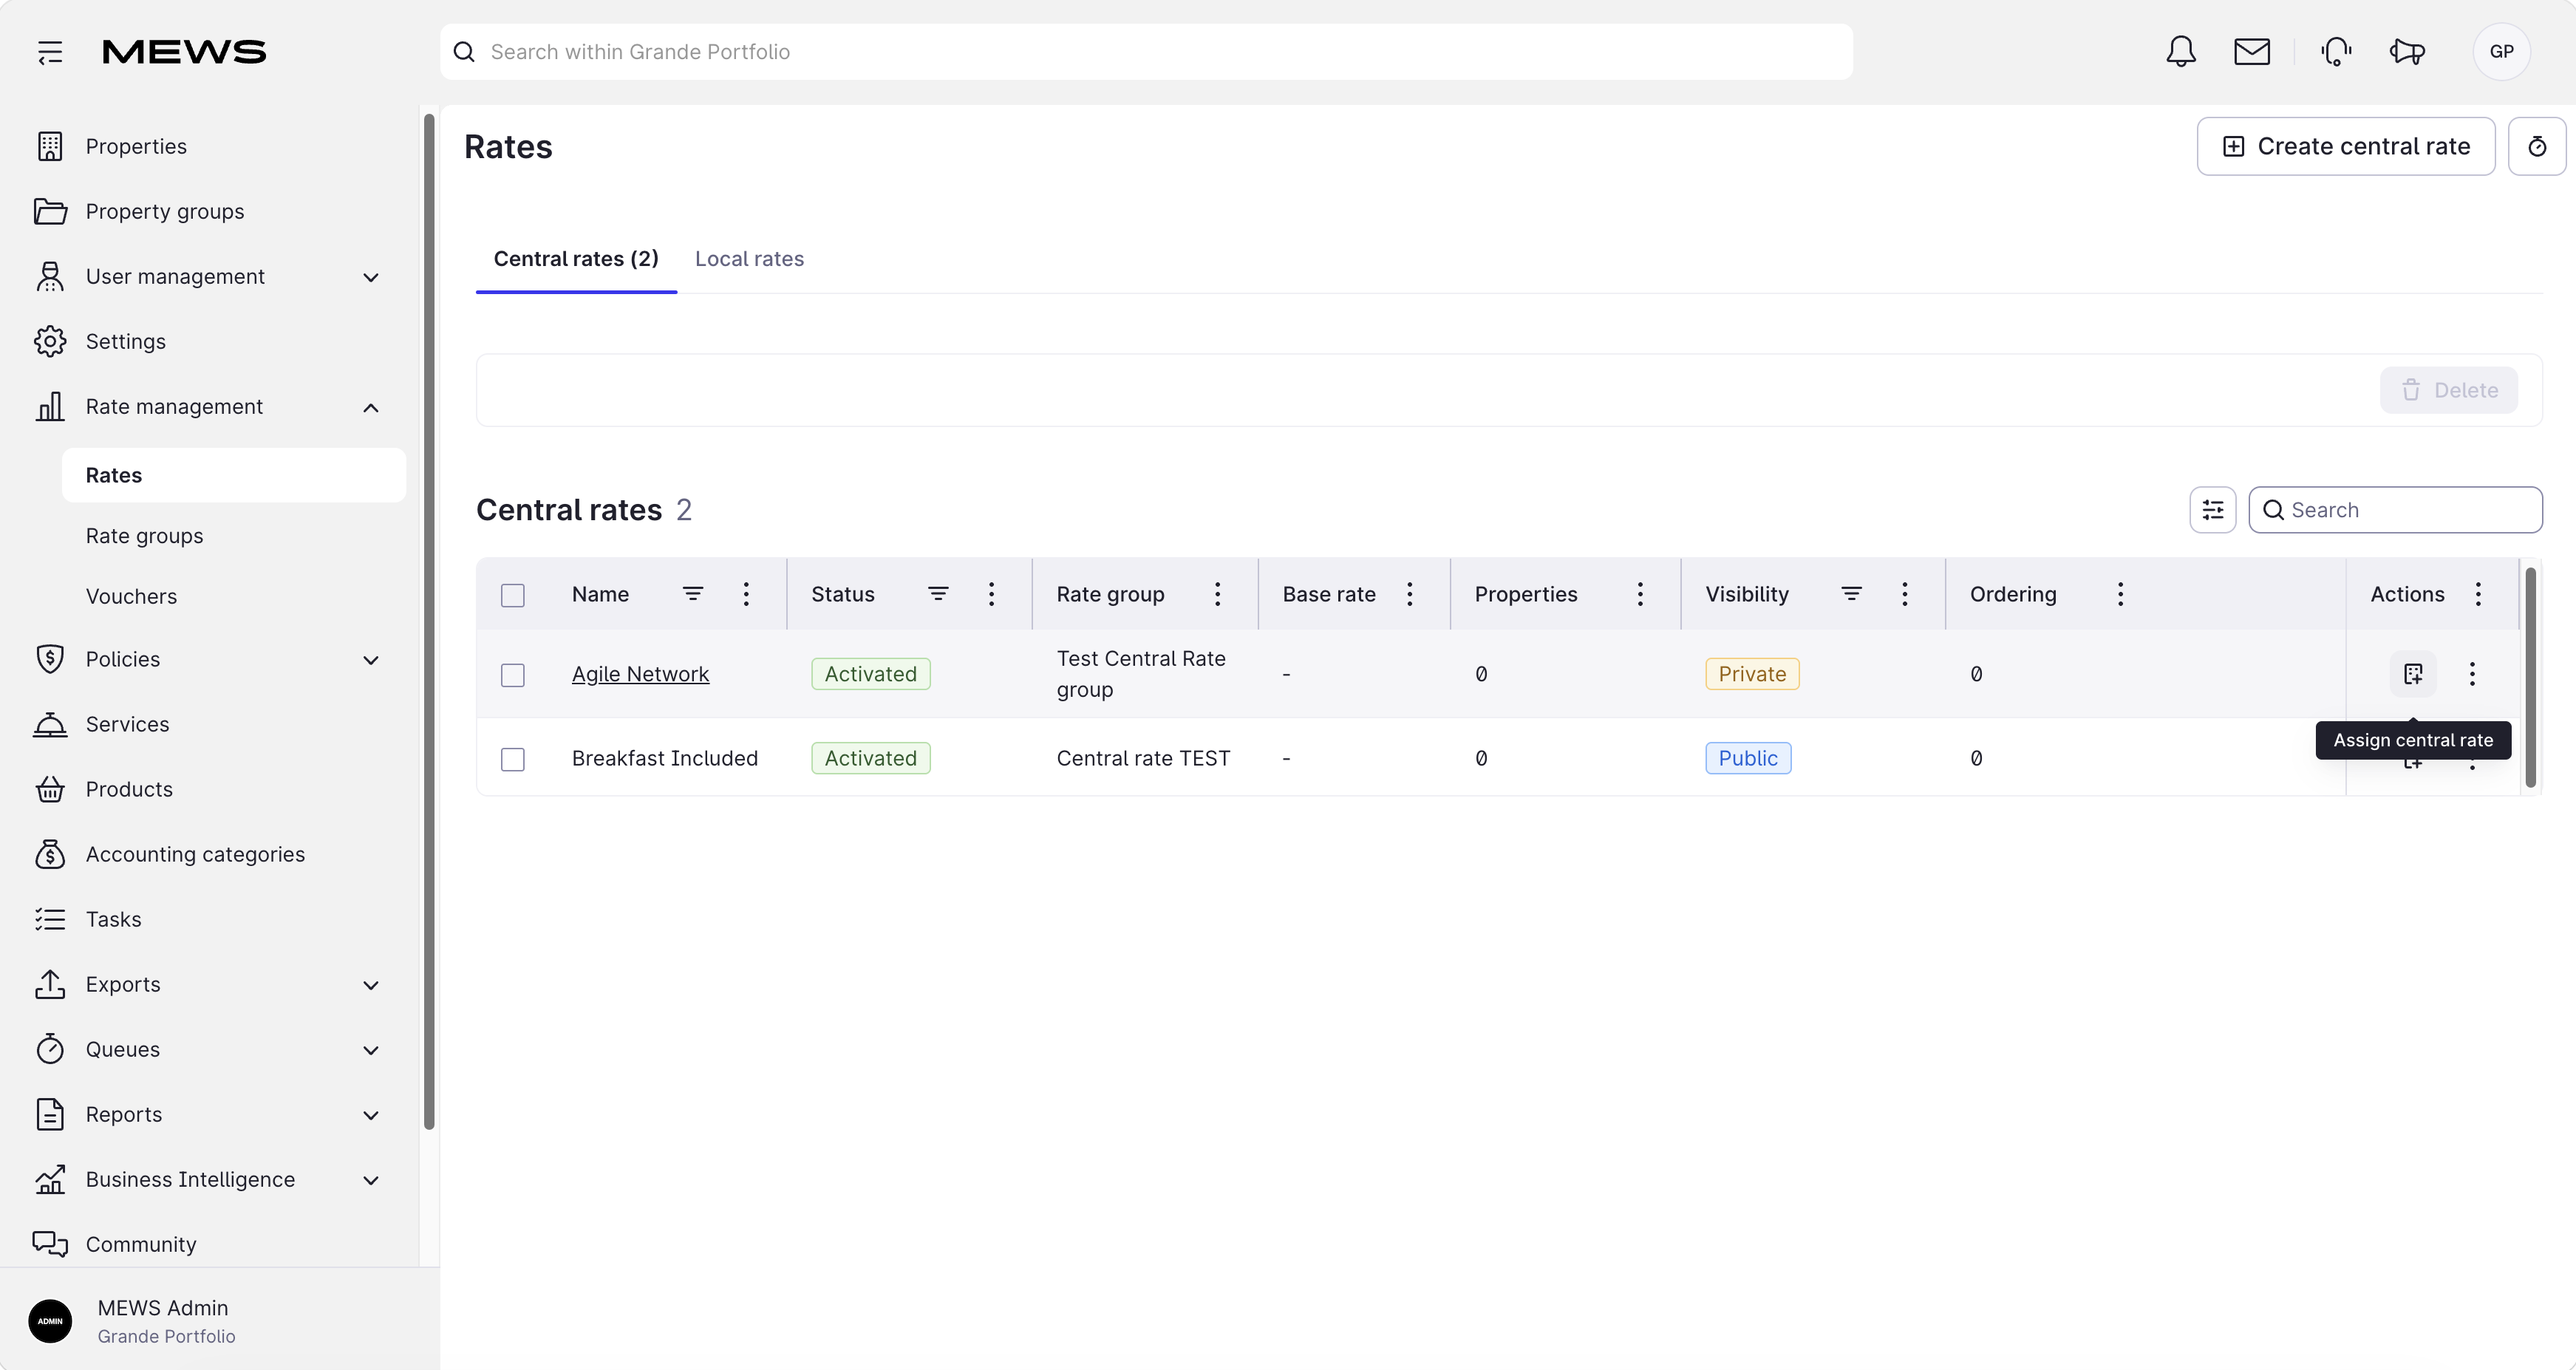Click Create central rate button
This screenshot has width=2576, height=1370.
pyautogui.click(x=2345, y=147)
